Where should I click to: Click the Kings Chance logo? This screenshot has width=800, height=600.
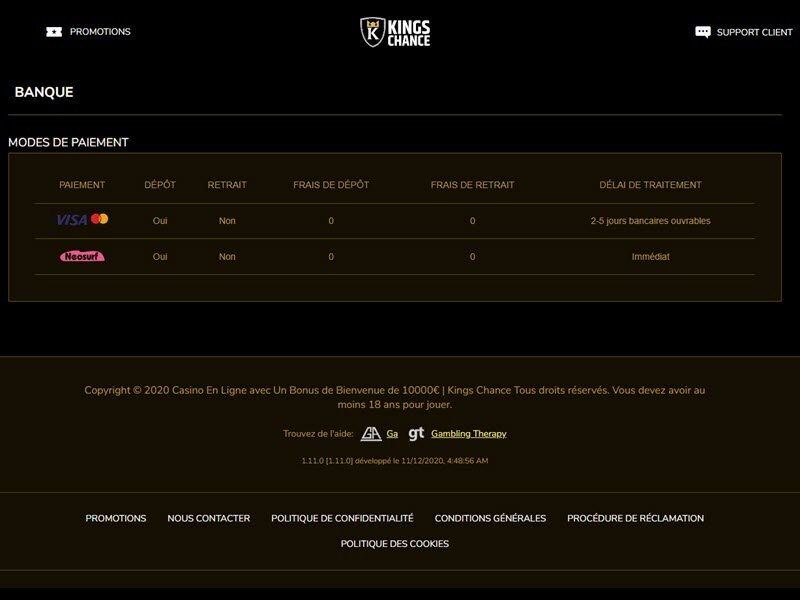[x=395, y=33]
